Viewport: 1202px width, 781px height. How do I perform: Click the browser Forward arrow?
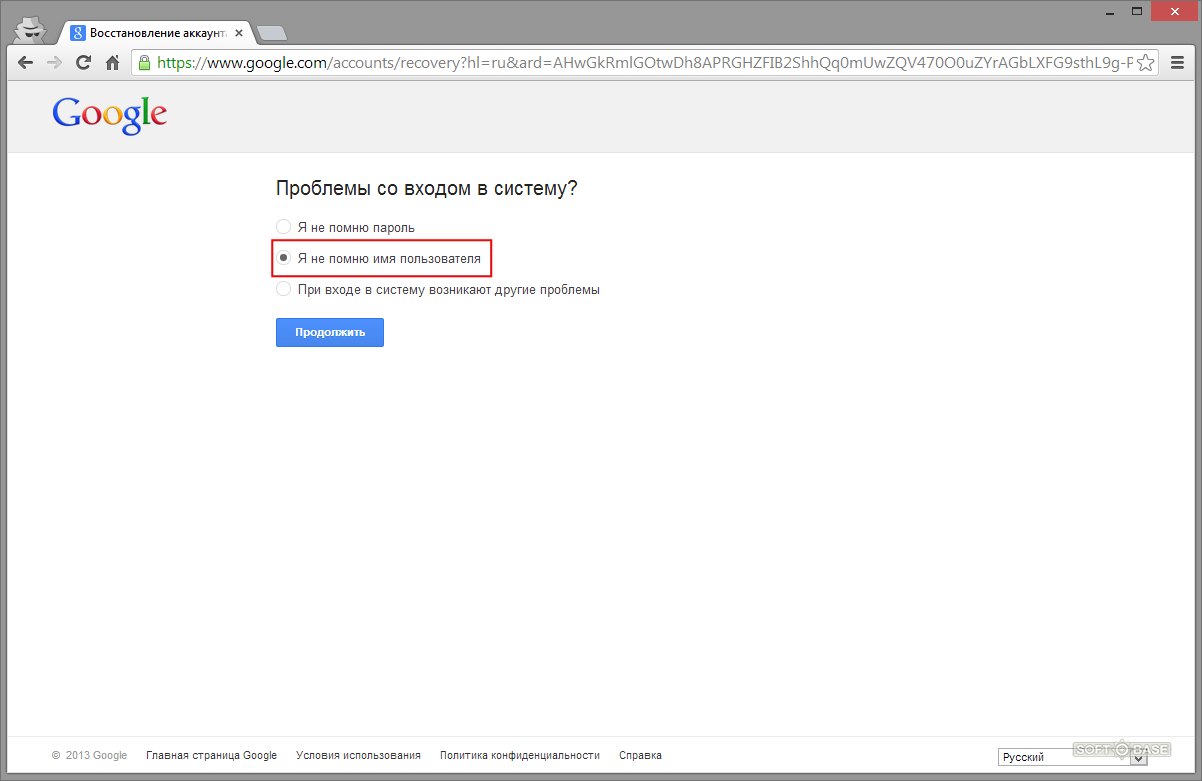[54, 62]
